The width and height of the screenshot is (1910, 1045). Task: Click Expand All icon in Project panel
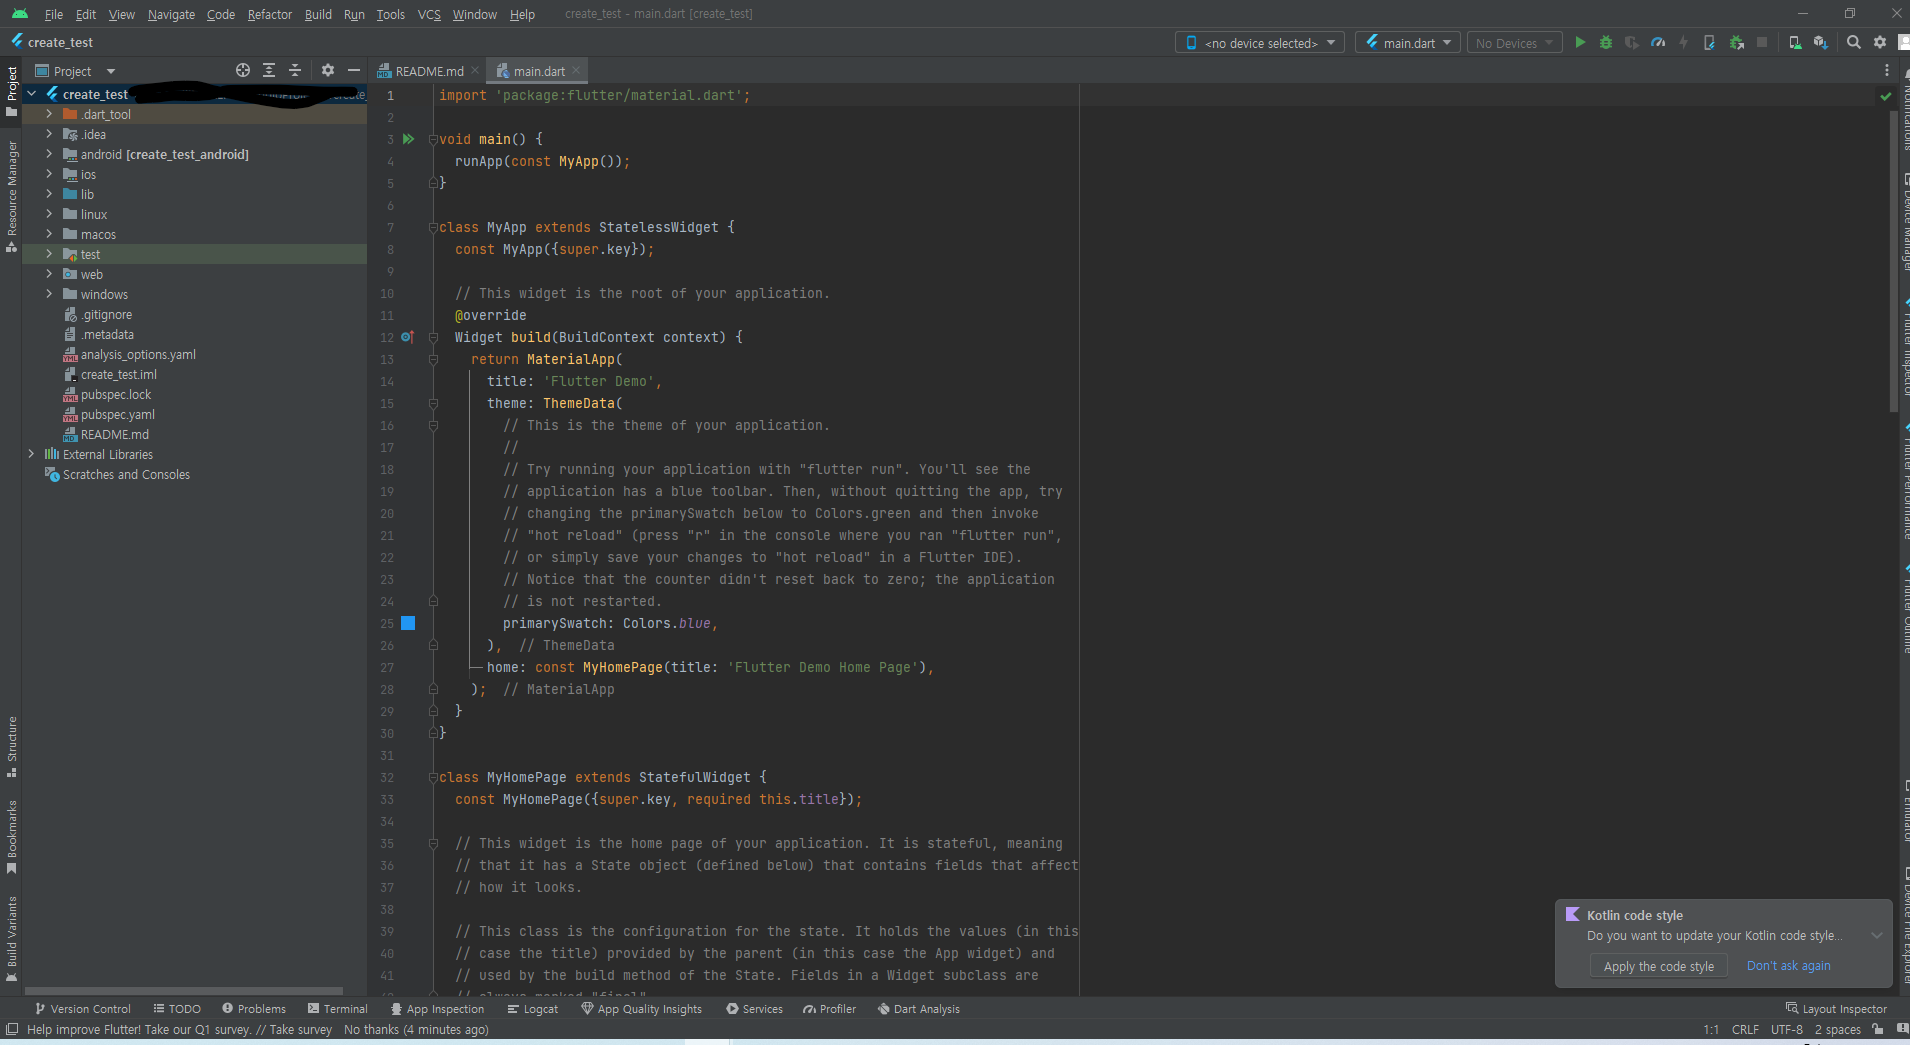269,70
